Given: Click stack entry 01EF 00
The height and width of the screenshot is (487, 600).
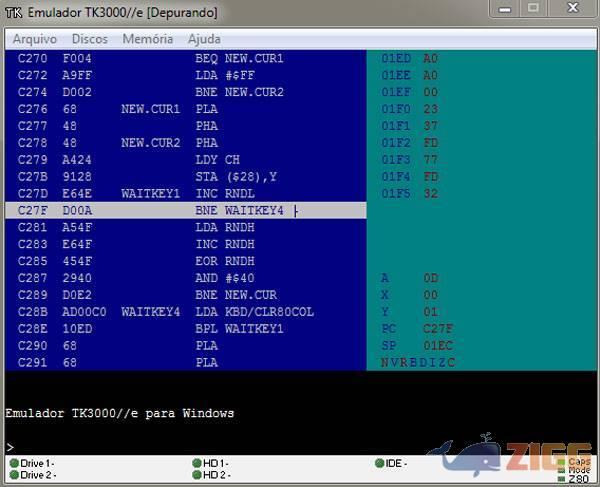Looking at the screenshot, I should pyautogui.click(x=409, y=92).
